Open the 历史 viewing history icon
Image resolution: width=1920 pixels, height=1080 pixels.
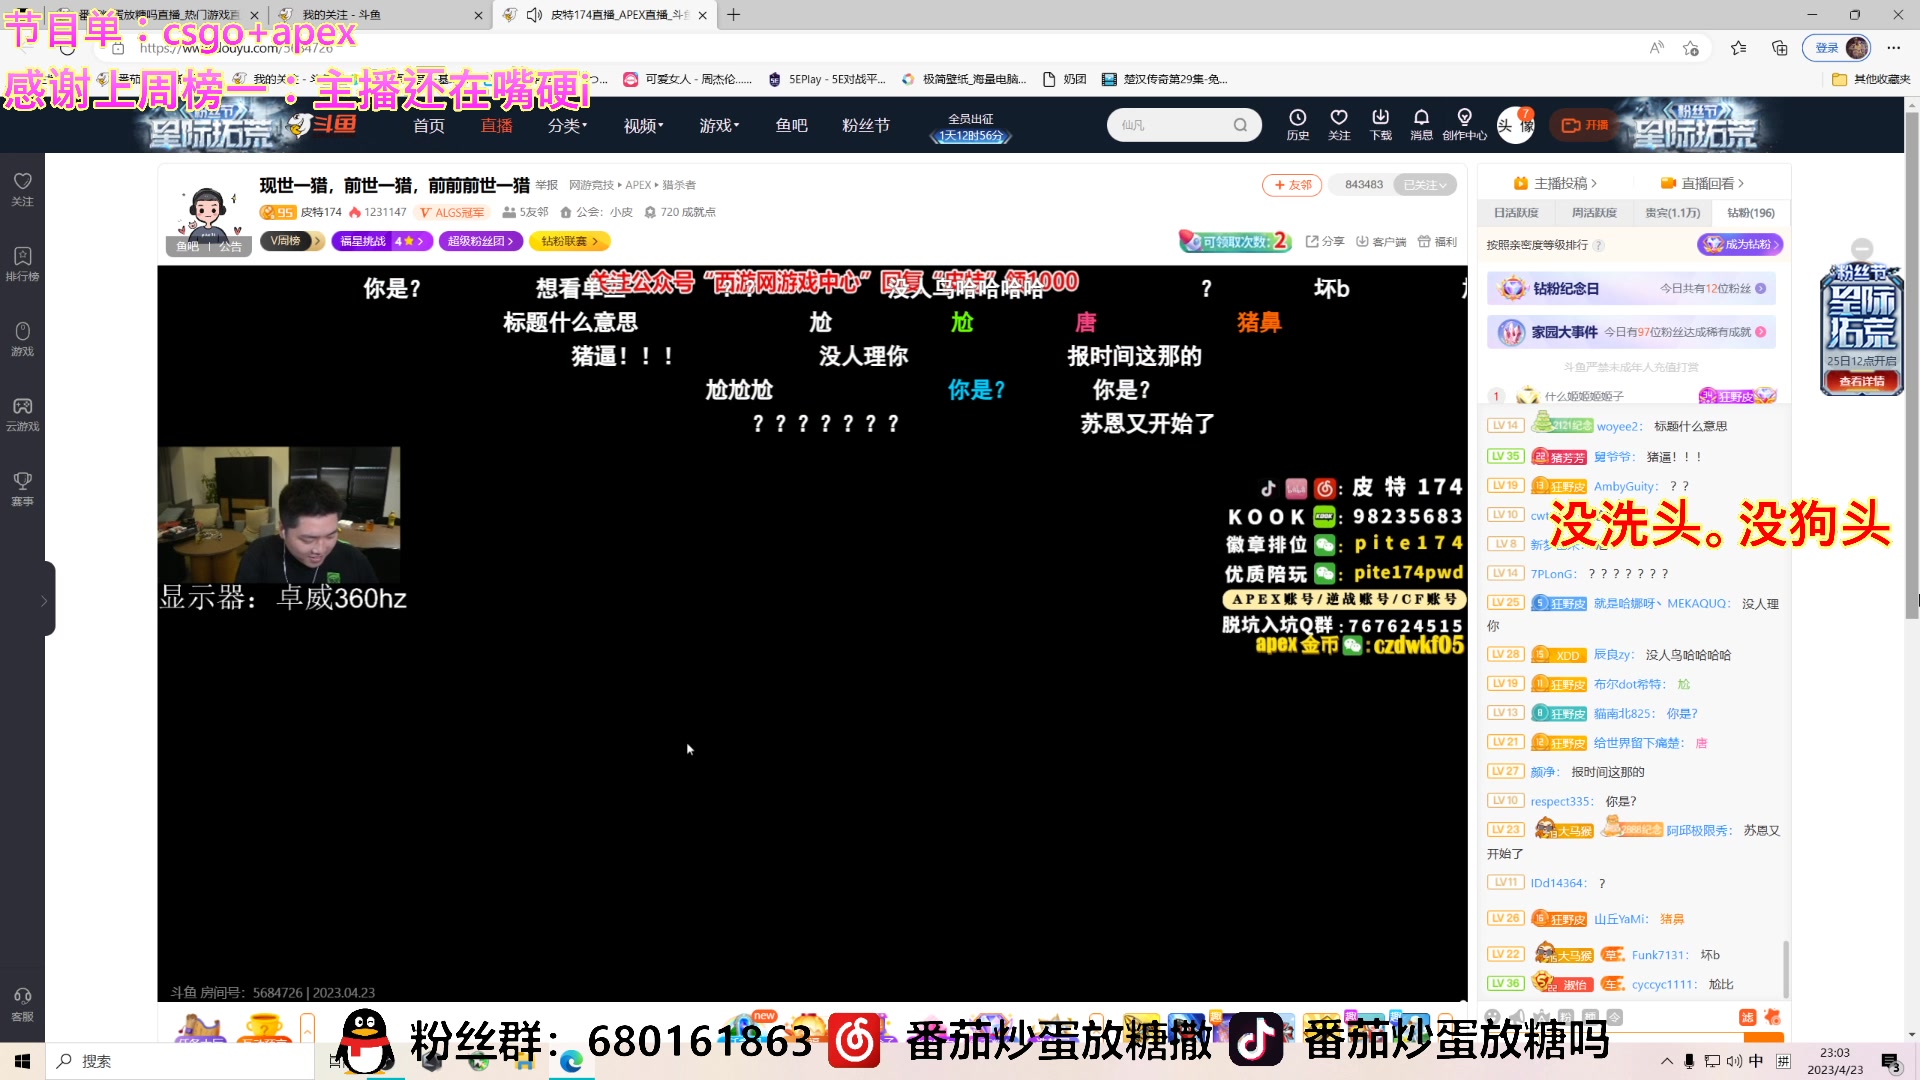1298,125
